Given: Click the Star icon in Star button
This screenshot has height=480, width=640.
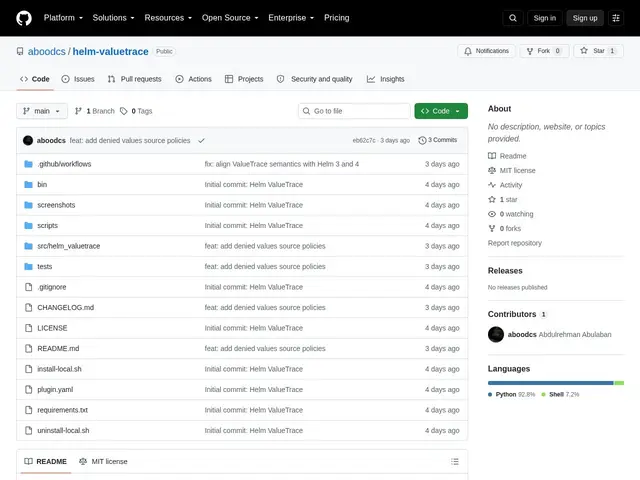Looking at the screenshot, I should pos(584,51).
